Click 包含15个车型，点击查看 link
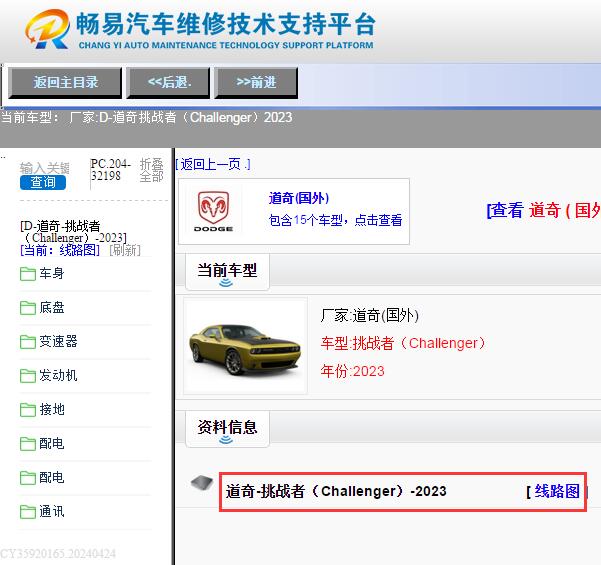Viewport: 601px width, 565px height. point(335,220)
